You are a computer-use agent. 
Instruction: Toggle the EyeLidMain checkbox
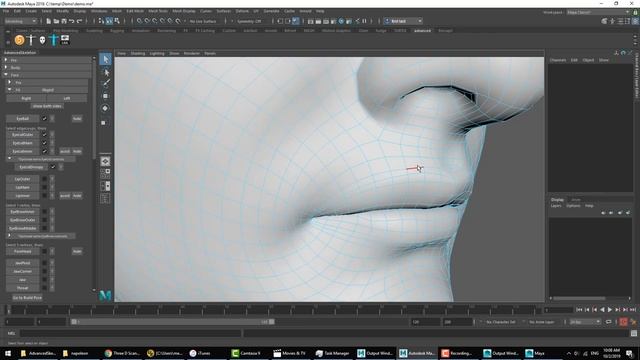(x=44, y=143)
